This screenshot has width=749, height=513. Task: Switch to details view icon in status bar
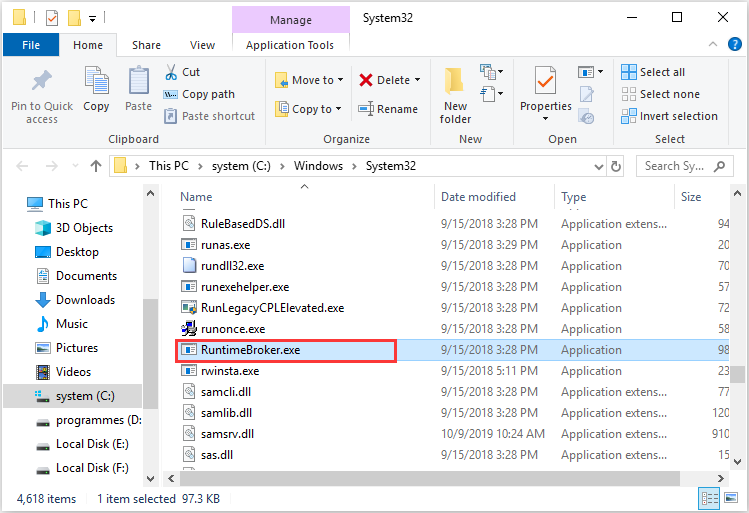click(x=709, y=498)
